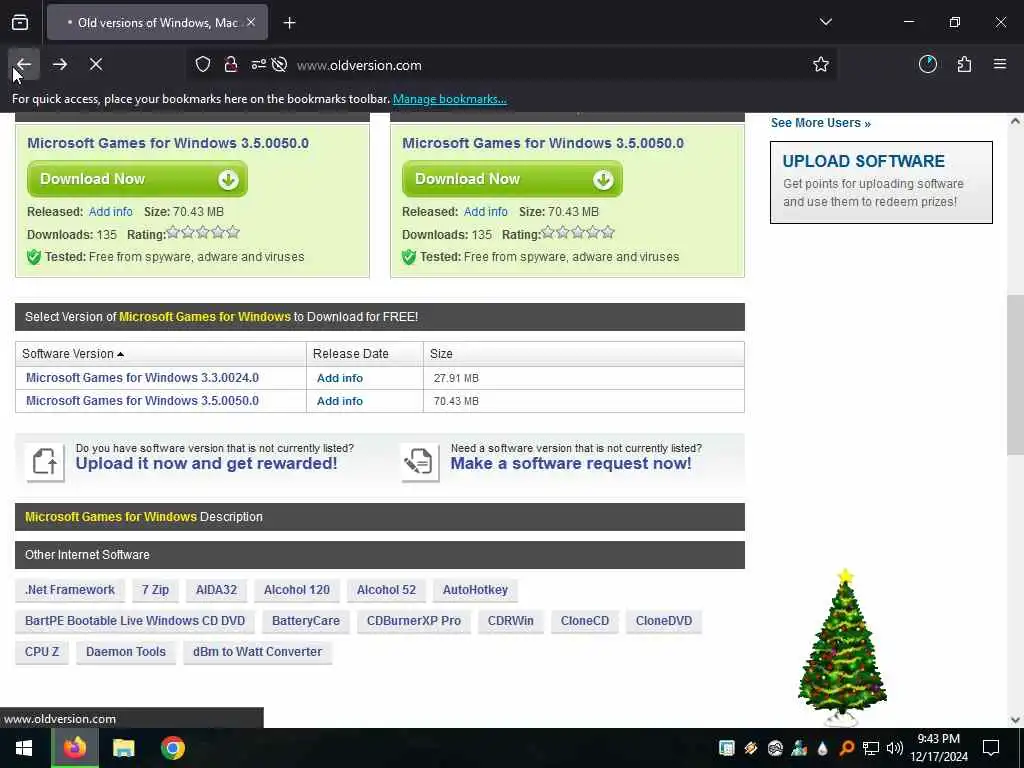Image resolution: width=1024 pixels, height=768 pixels.
Task: Click right Download Now button
Action: 512,179
